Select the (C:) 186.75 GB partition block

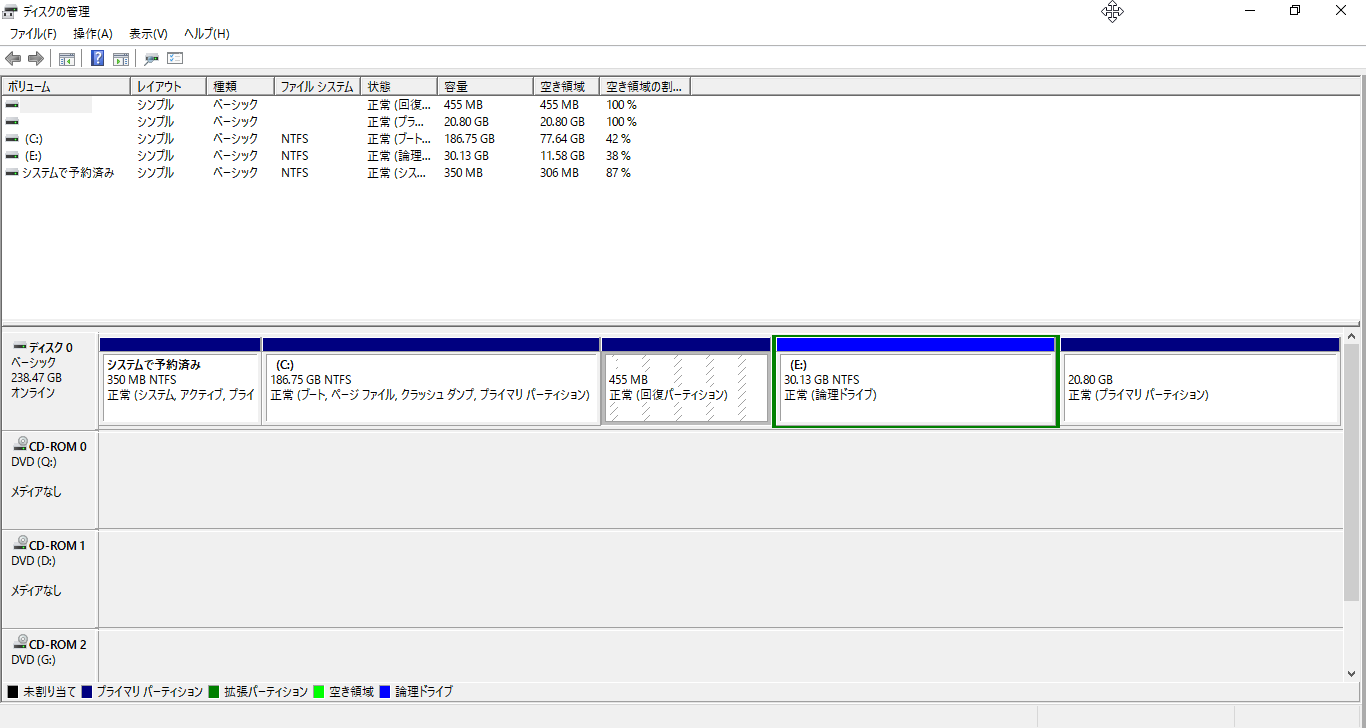[431, 381]
